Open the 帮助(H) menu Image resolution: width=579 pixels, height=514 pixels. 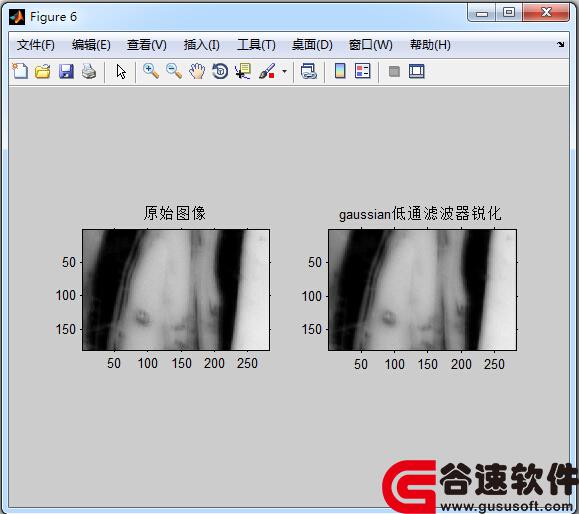coord(430,45)
